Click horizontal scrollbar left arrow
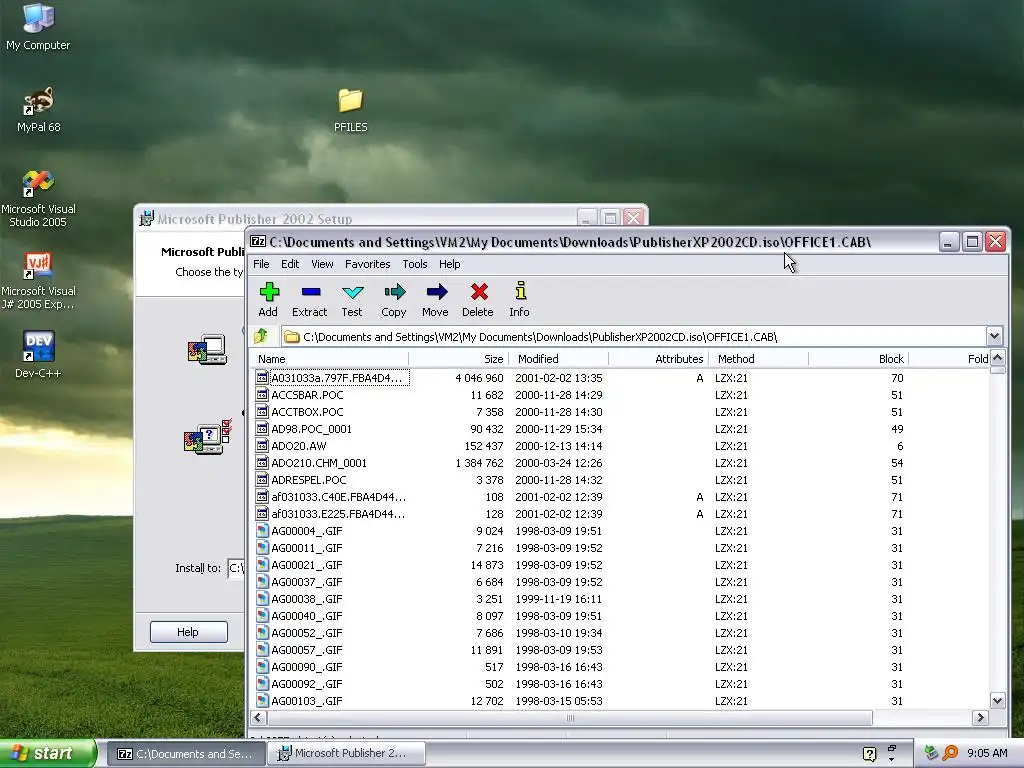 tap(258, 718)
